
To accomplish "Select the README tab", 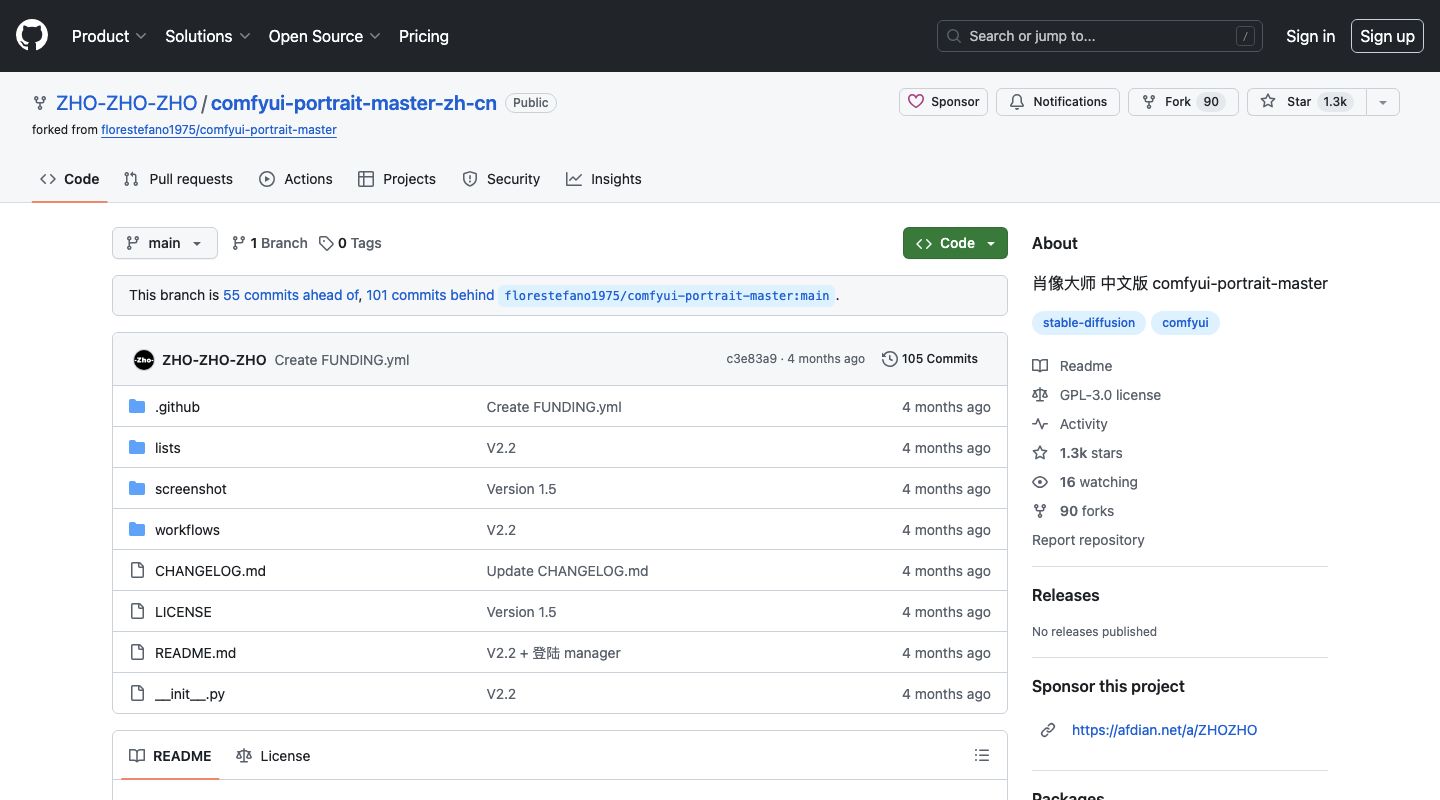I will pyautogui.click(x=170, y=756).
